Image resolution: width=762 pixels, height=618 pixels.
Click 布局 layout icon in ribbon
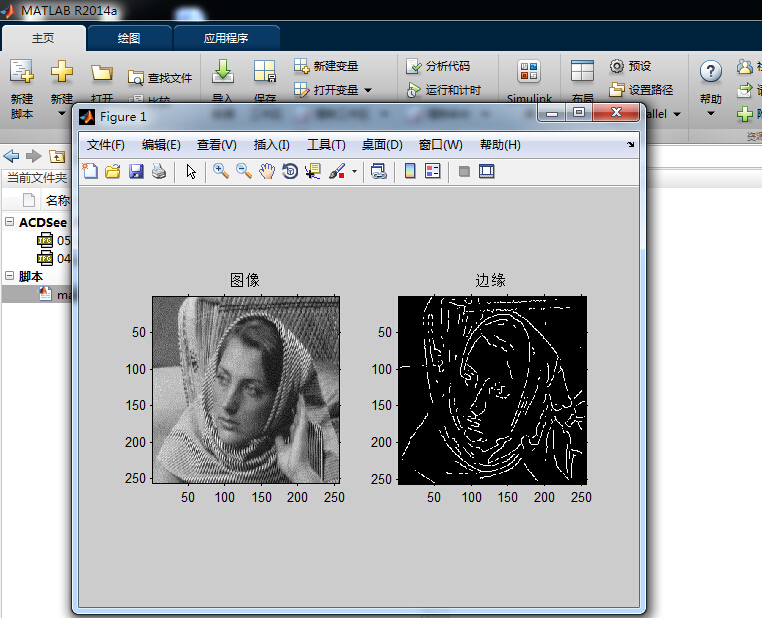[582, 71]
